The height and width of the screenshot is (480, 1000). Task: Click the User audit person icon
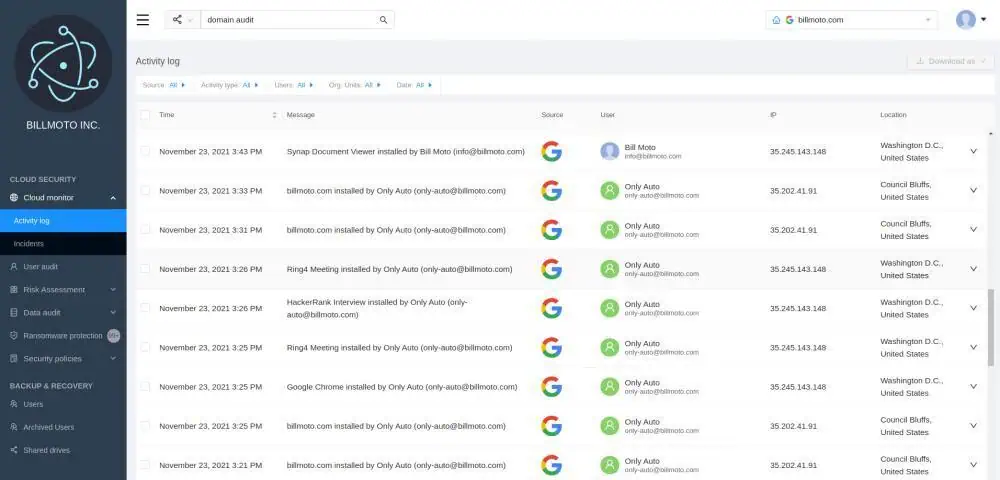[13, 266]
